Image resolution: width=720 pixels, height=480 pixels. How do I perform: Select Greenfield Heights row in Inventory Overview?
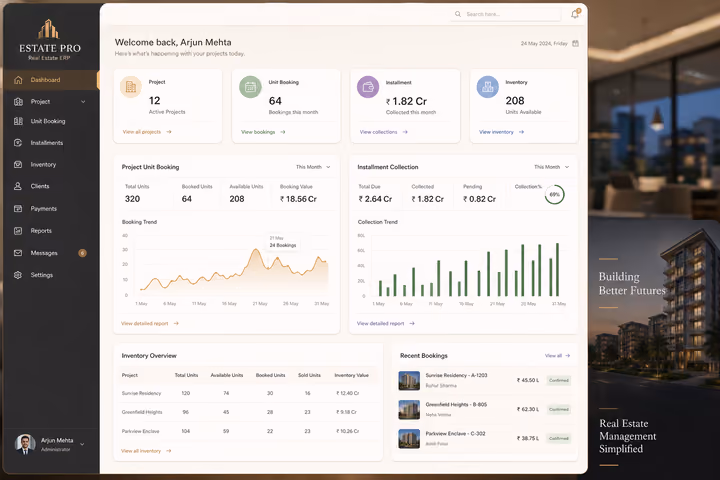(x=248, y=412)
